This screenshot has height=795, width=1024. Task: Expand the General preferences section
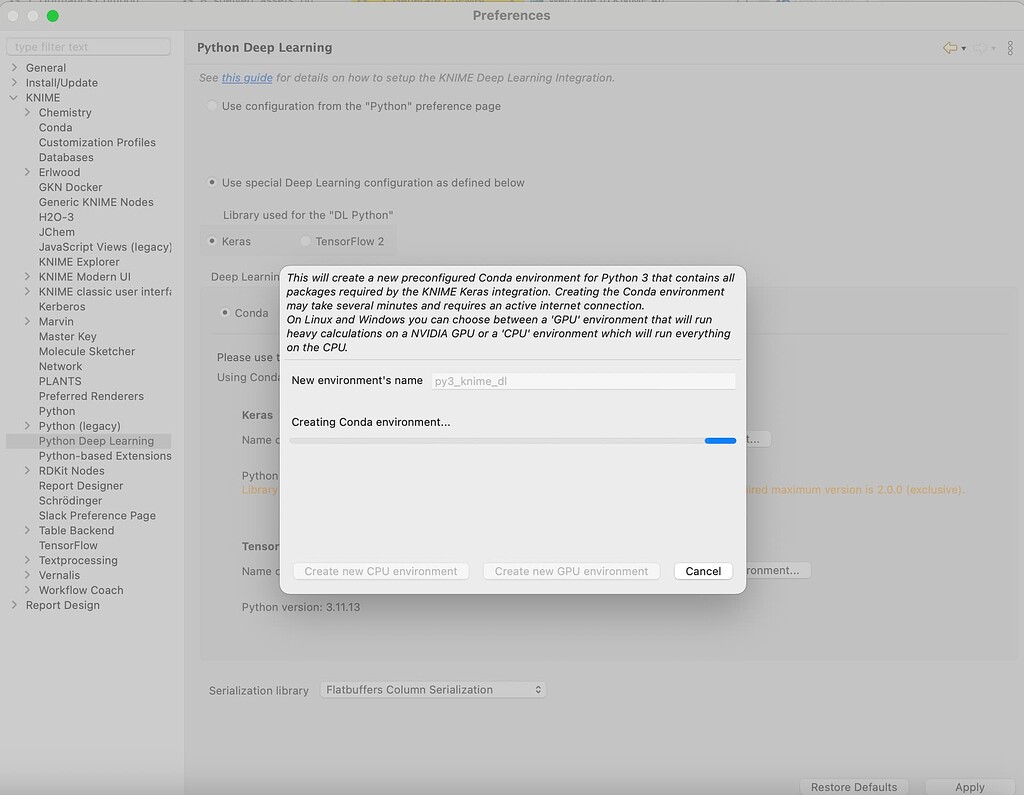pos(13,67)
